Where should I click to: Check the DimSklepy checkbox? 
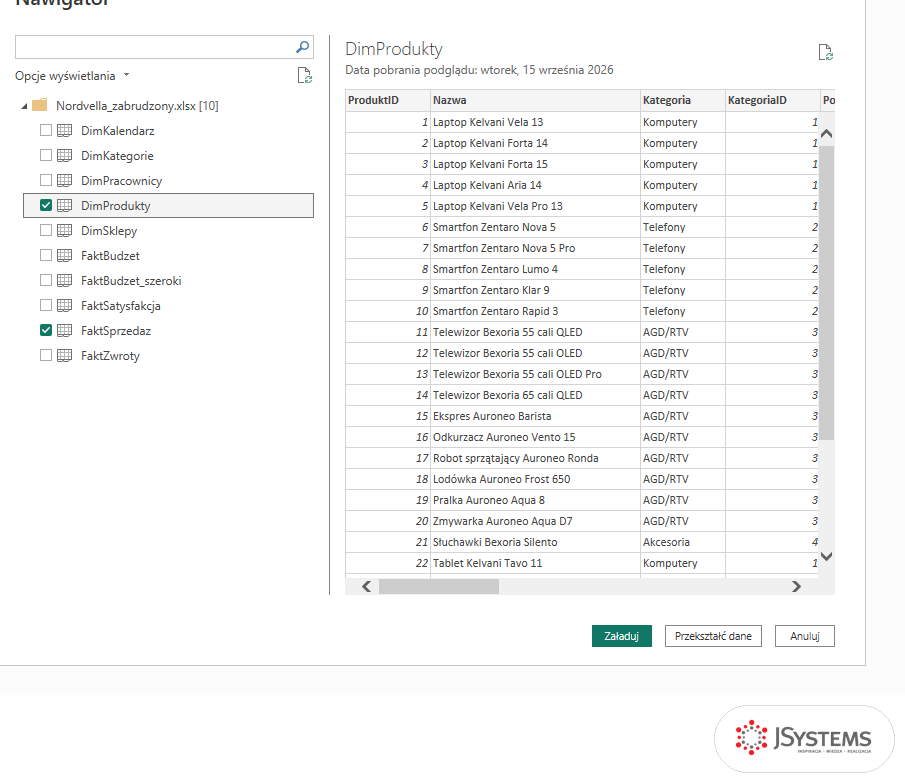pyautogui.click(x=46, y=230)
